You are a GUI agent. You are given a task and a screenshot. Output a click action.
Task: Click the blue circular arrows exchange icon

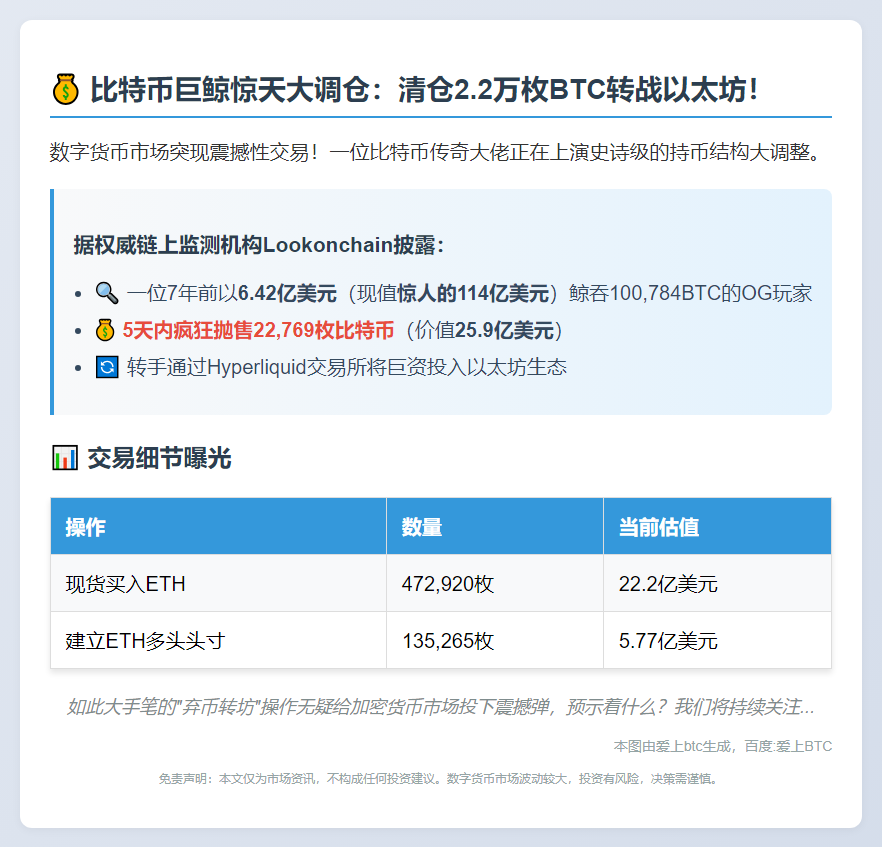coord(105,367)
